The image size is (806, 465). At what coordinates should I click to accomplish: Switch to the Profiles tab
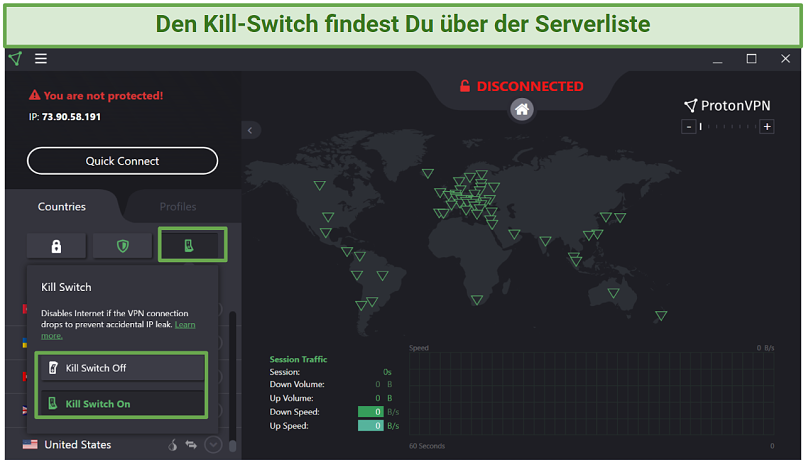point(178,207)
